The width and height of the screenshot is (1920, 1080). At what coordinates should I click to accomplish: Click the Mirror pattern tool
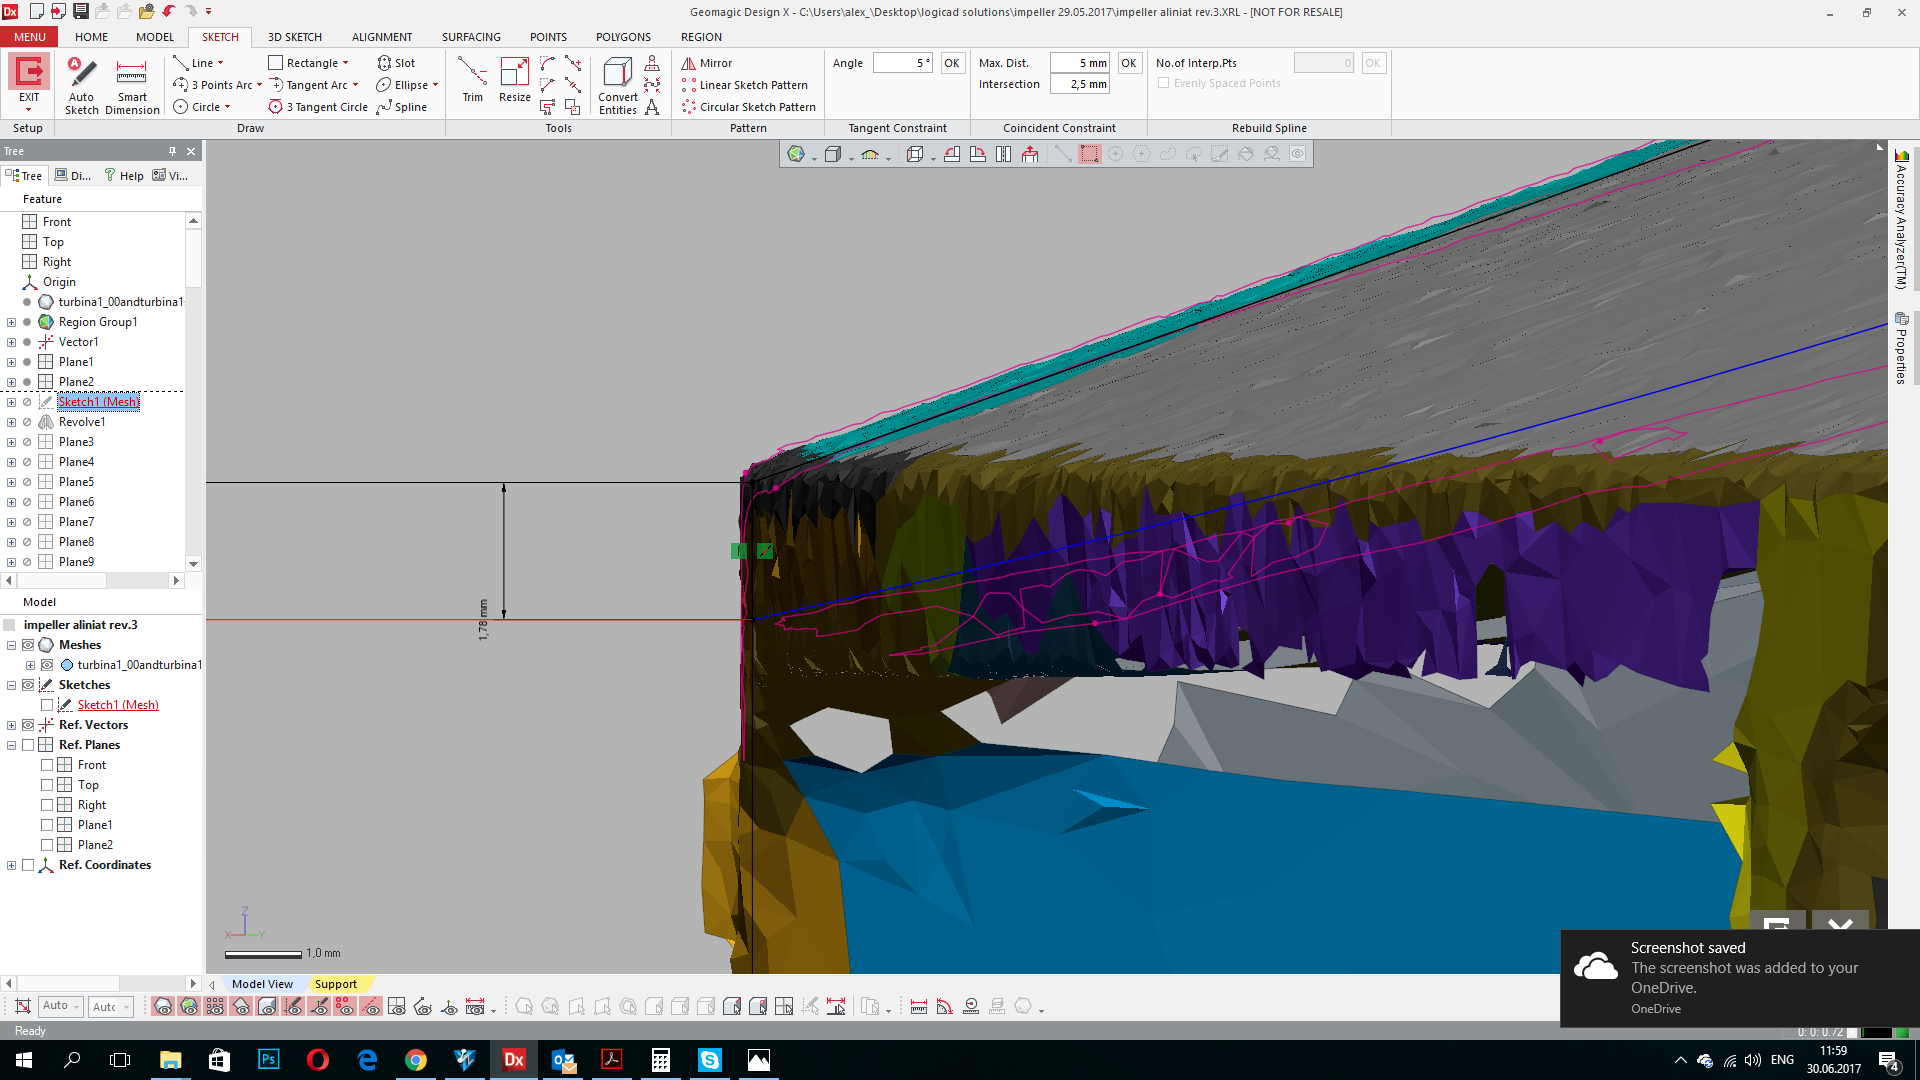(x=707, y=63)
